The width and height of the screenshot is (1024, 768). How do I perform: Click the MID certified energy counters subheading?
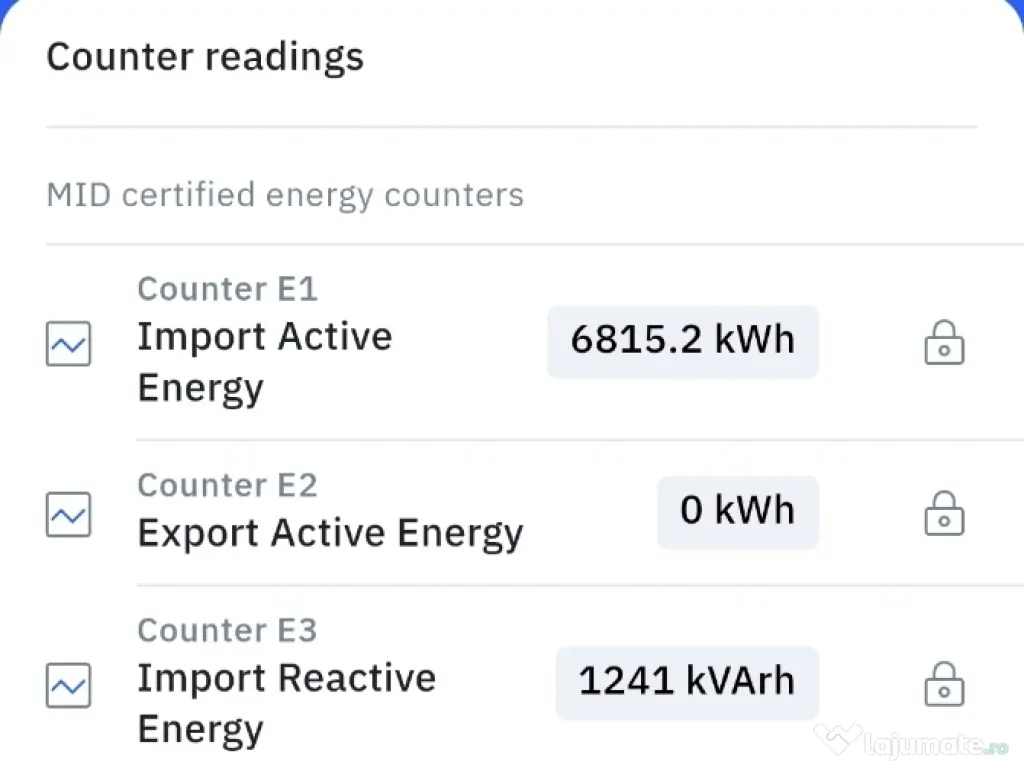[x=285, y=194]
